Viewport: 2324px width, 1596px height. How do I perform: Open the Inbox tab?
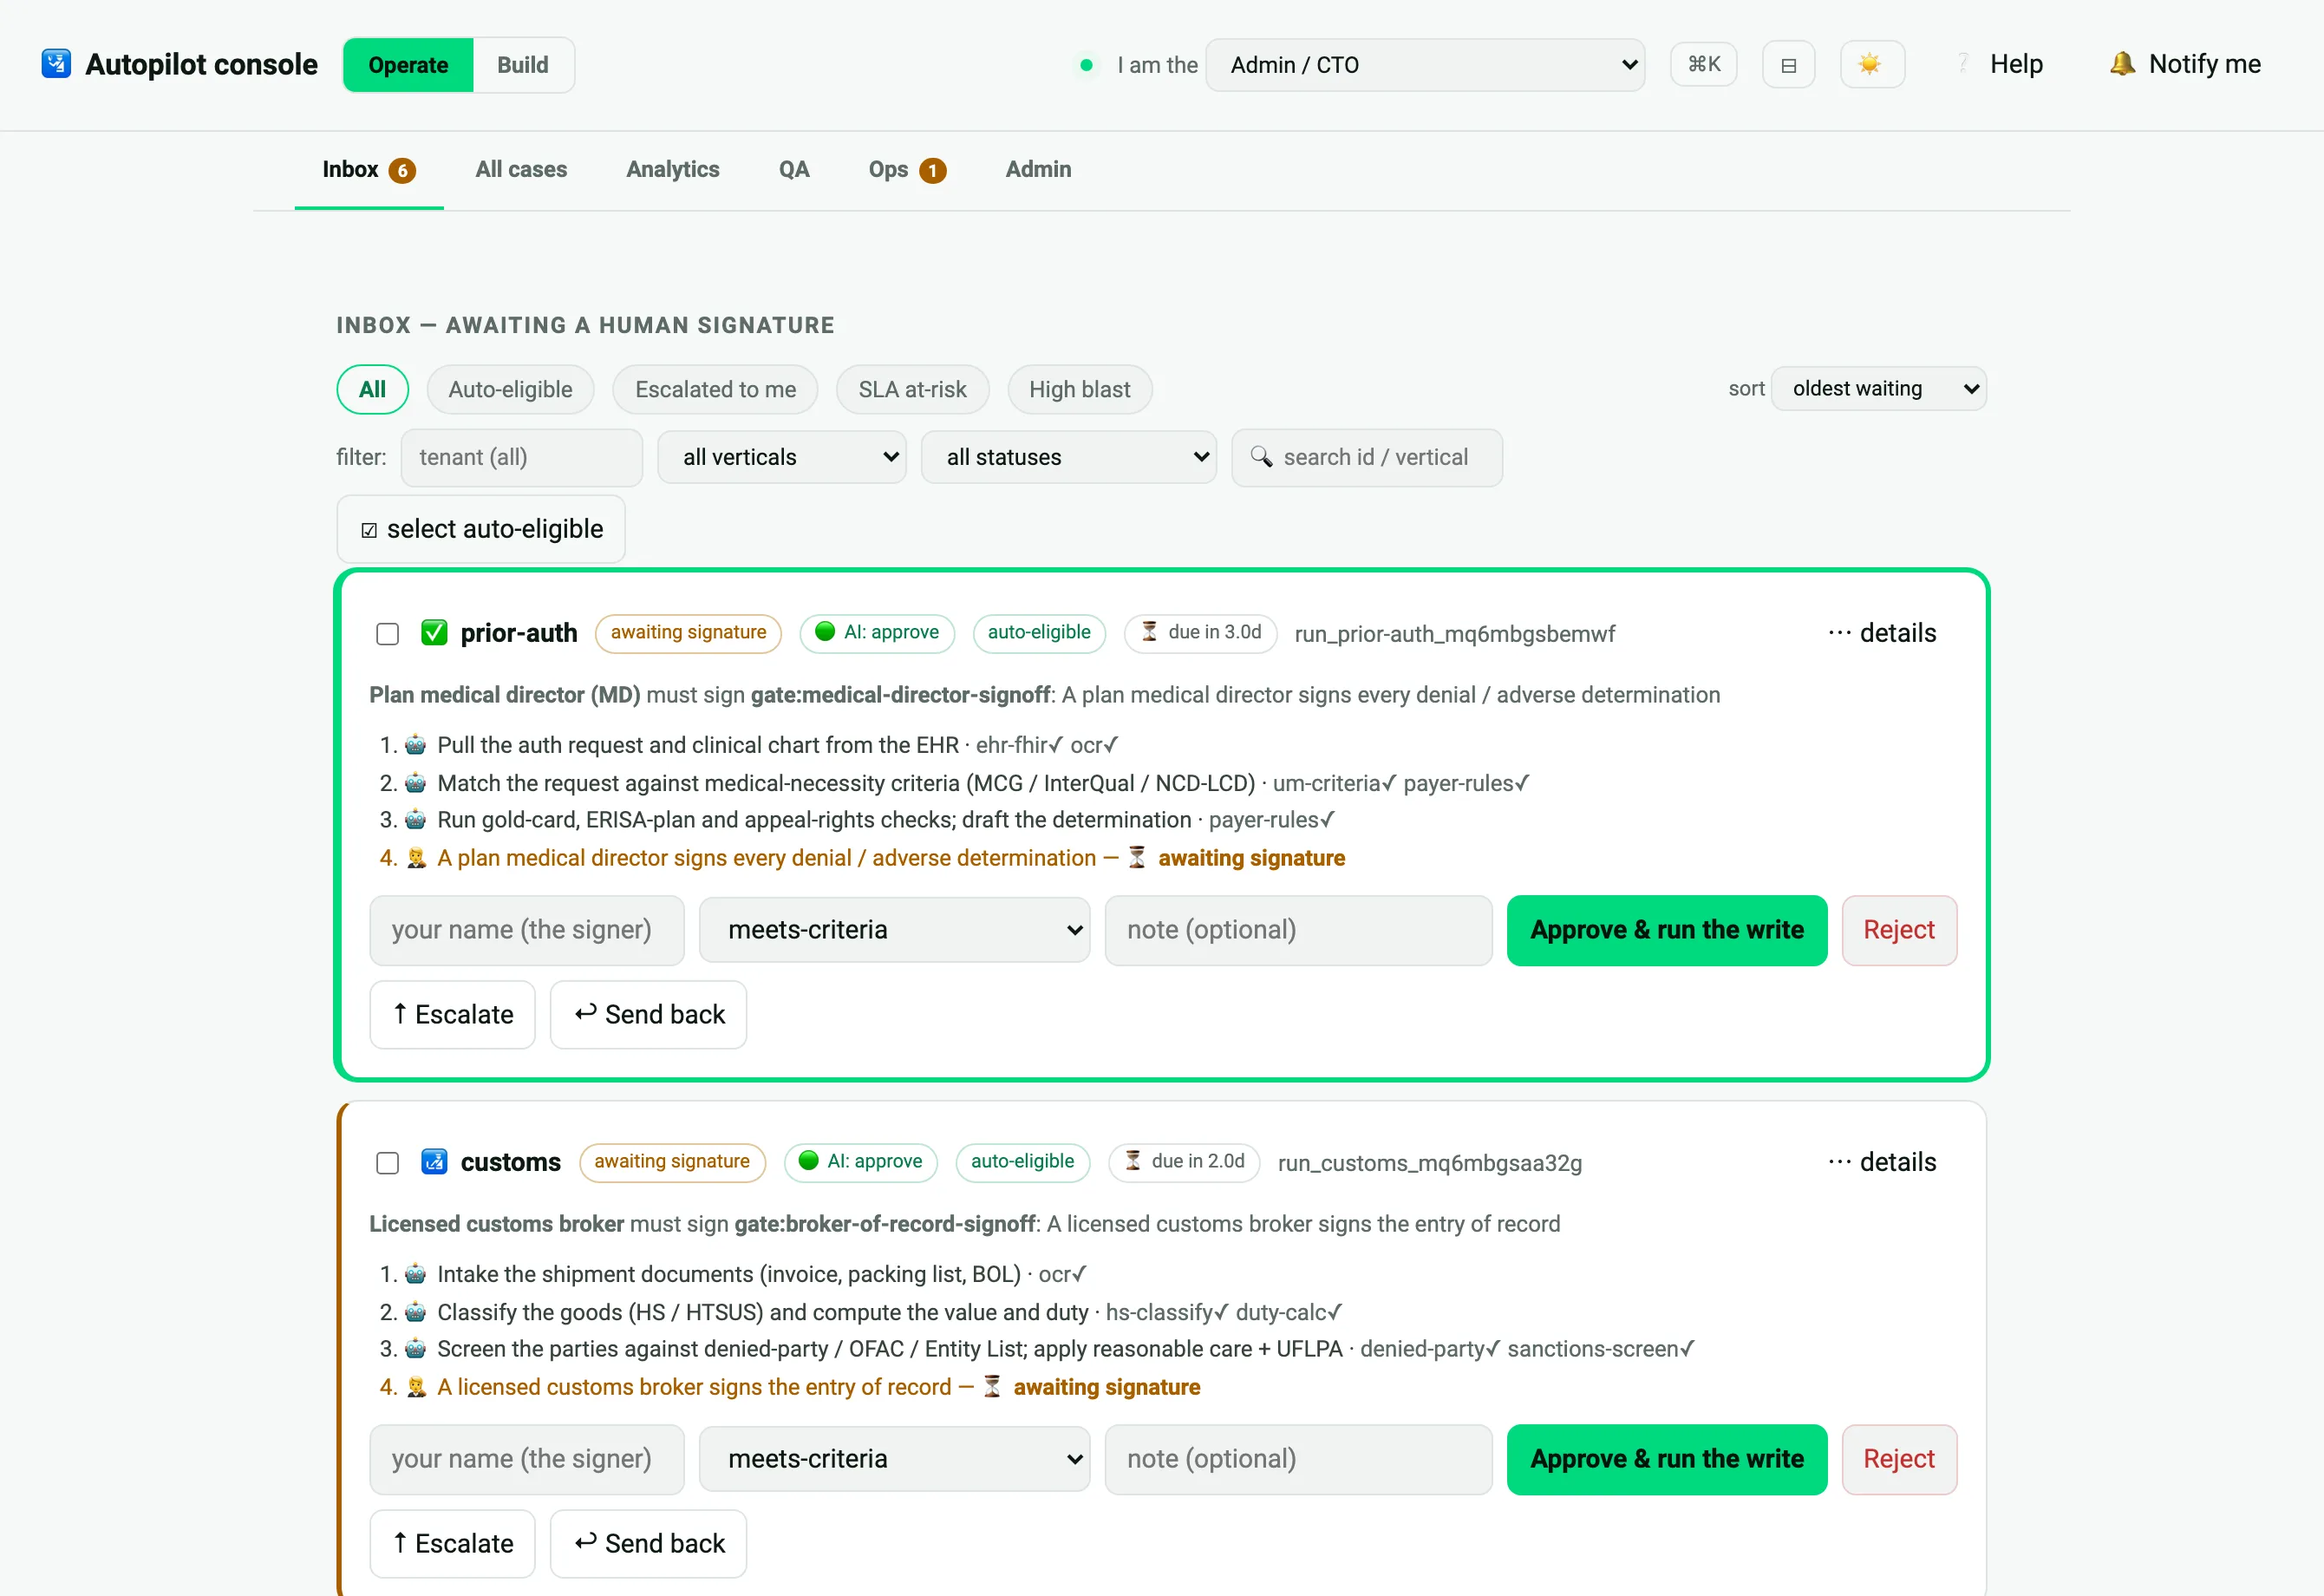coord(368,170)
